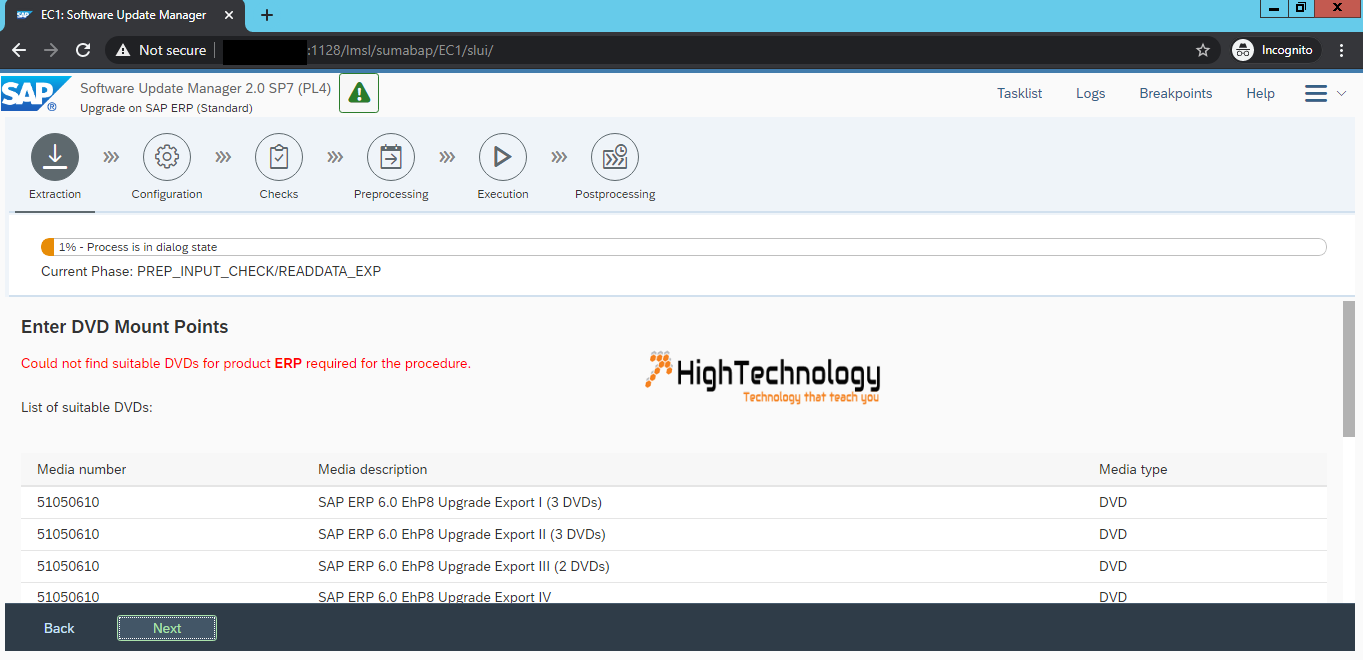
Task: Click the Next button
Action: point(167,628)
